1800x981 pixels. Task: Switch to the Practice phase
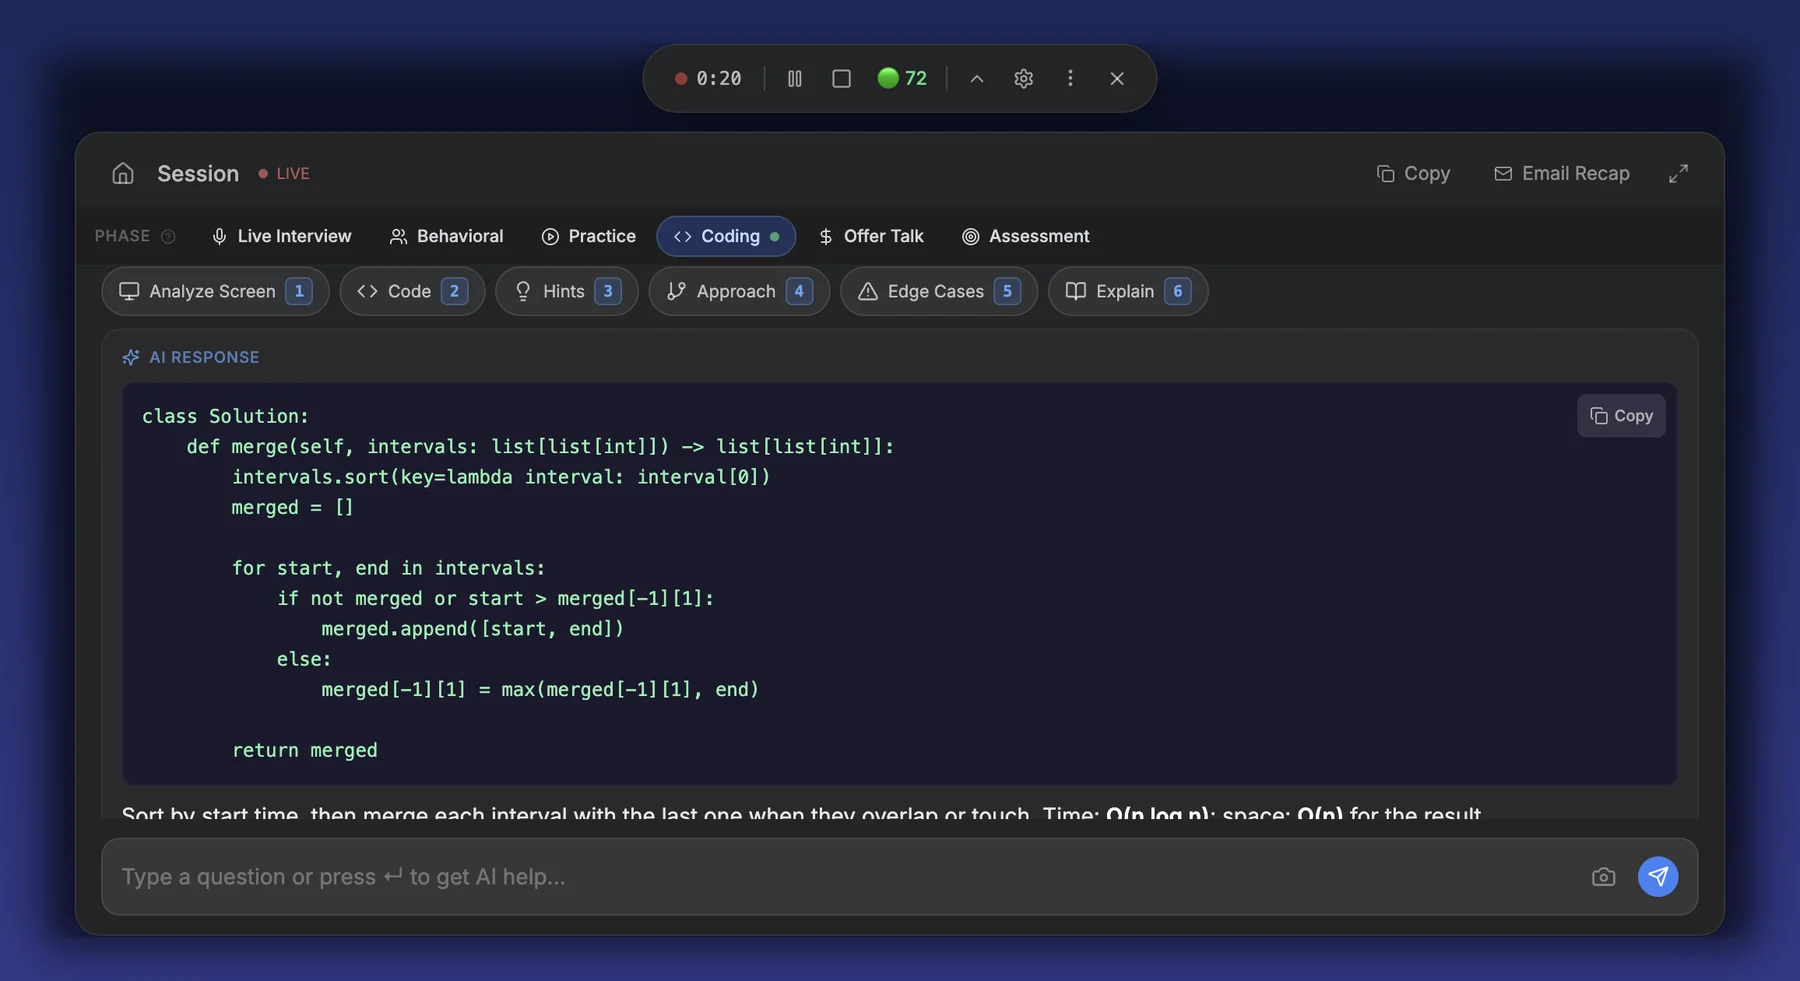pos(589,237)
